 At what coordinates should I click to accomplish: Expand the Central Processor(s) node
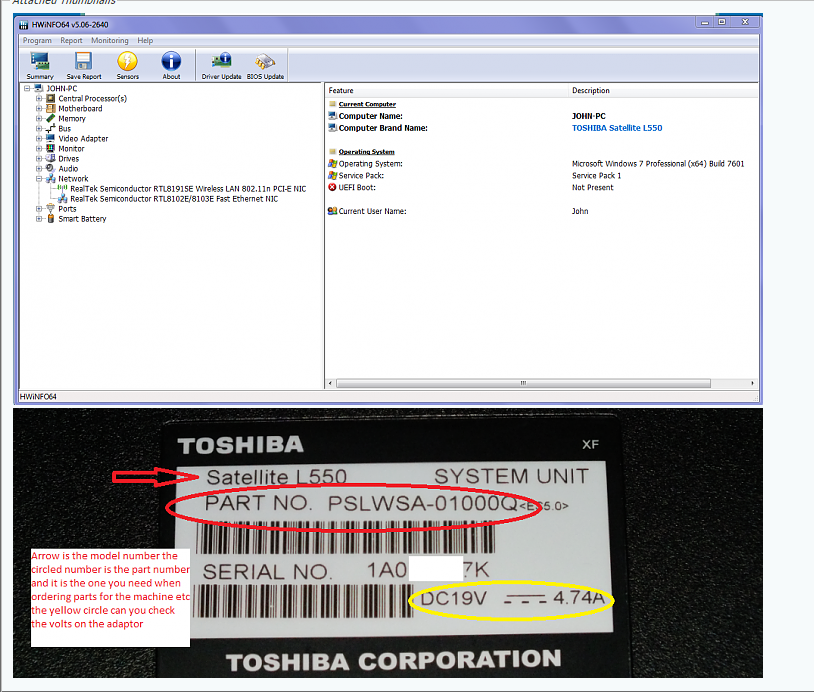pyautogui.click(x=39, y=98)
